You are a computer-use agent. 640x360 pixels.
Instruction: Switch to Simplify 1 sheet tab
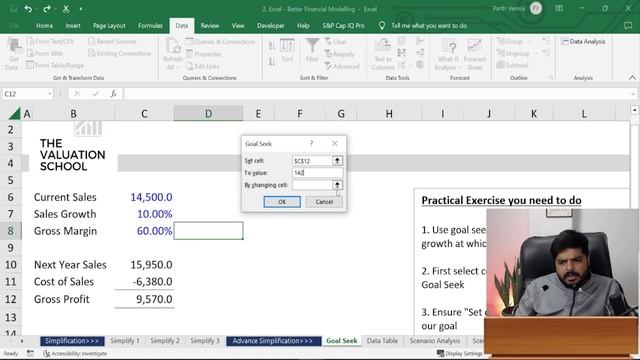[x=125, y=341]
